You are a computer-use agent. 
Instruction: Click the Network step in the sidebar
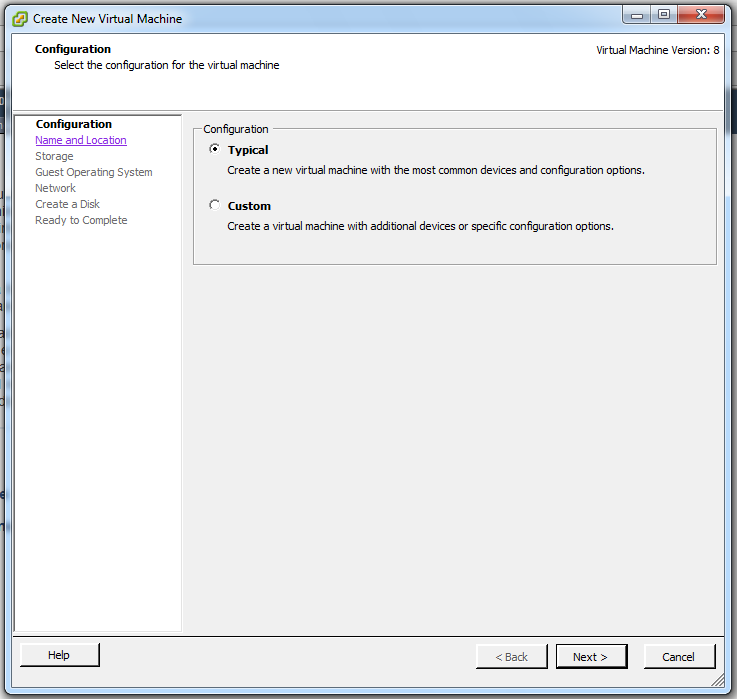coord(55,188)
